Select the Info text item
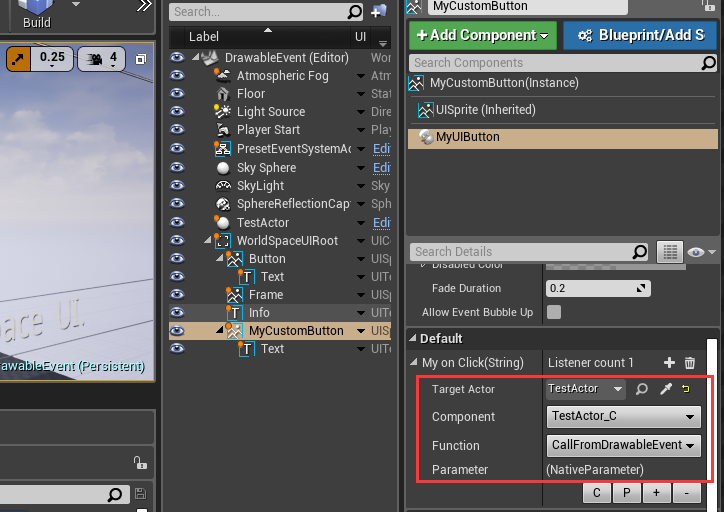 259,313
